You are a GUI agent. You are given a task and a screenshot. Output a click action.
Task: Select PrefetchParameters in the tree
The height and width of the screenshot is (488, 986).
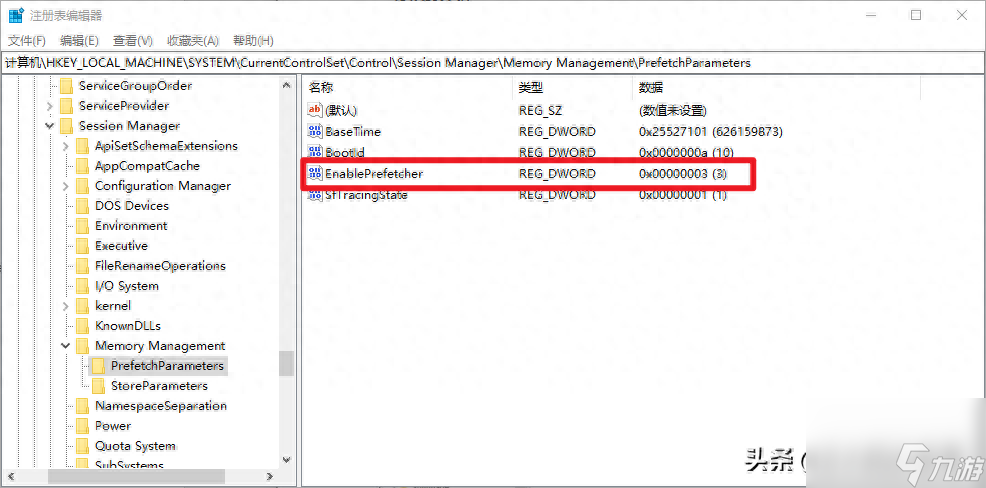click(167, 366)
